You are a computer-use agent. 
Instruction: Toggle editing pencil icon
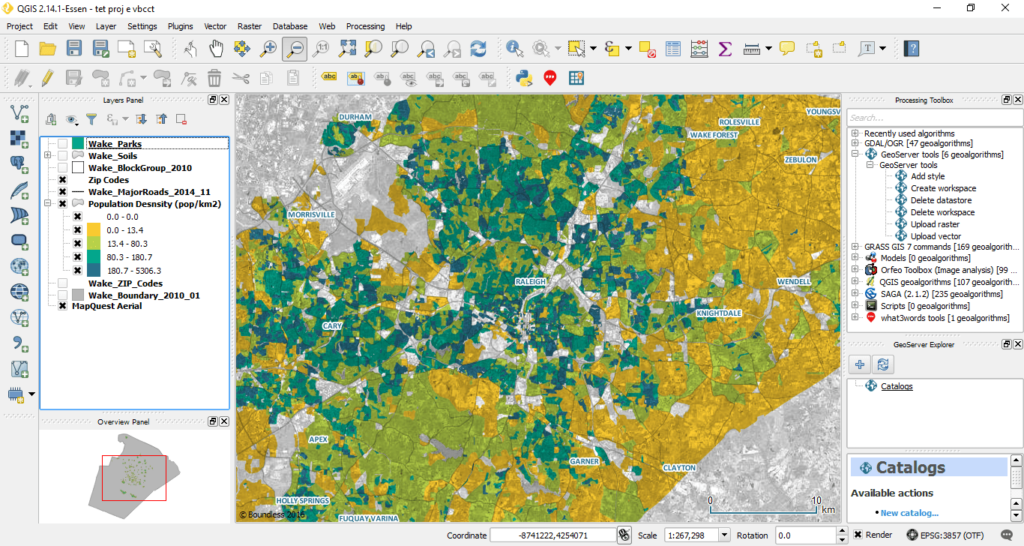[x=47, y=78]
